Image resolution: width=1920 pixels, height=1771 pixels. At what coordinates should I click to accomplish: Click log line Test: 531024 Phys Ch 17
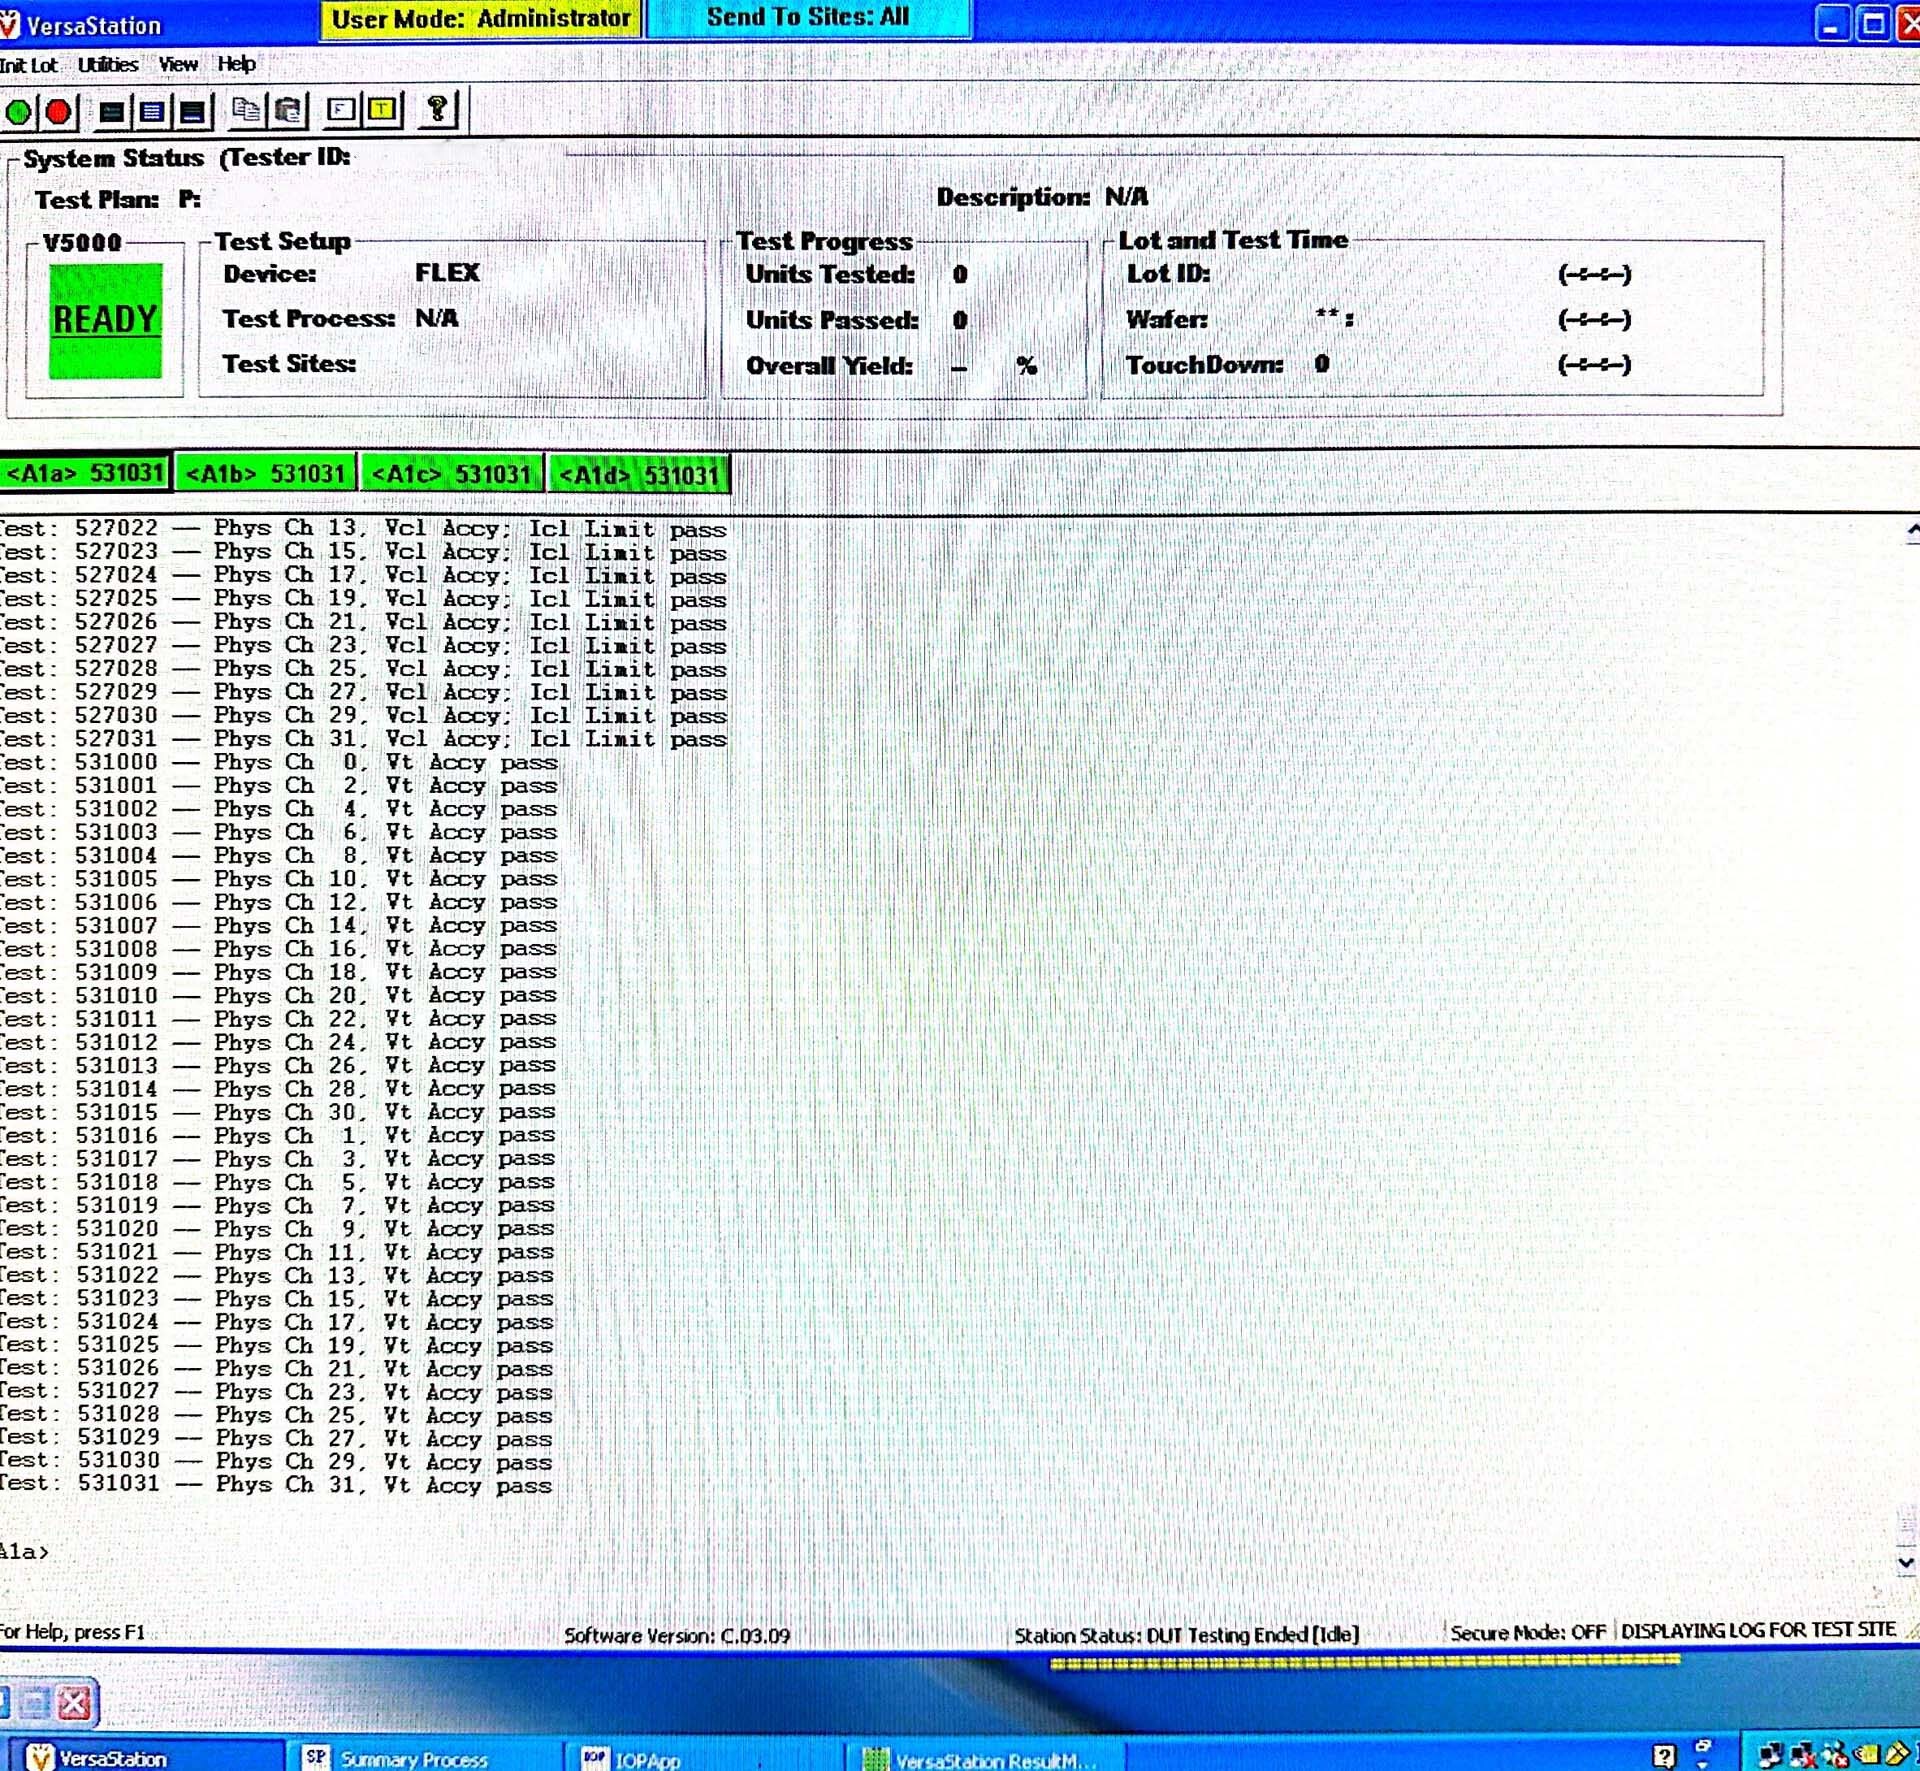(x=276, y=1322)
